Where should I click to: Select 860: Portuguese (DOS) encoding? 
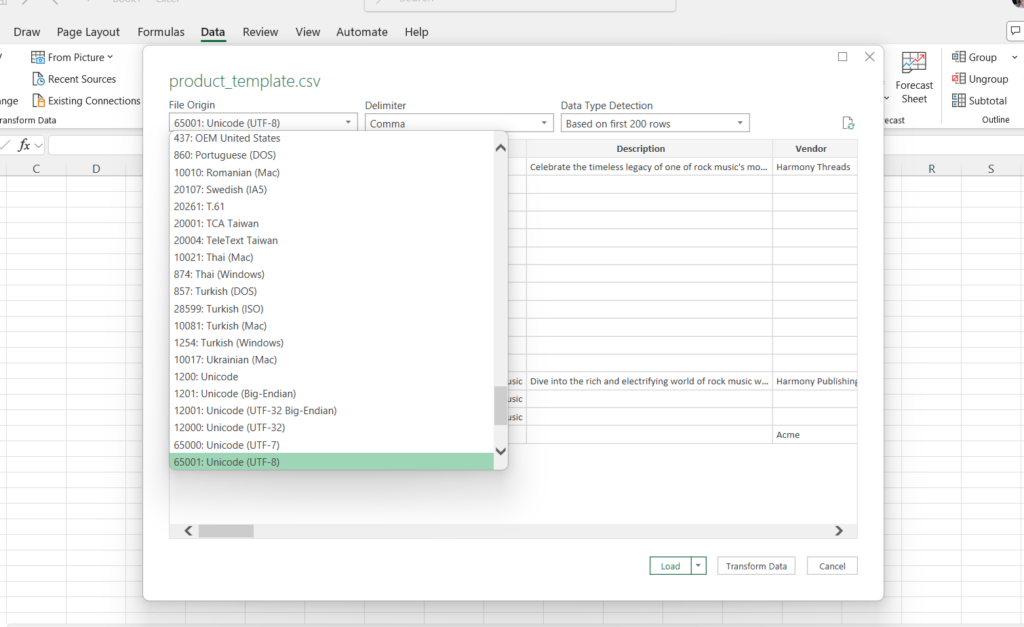332,155
